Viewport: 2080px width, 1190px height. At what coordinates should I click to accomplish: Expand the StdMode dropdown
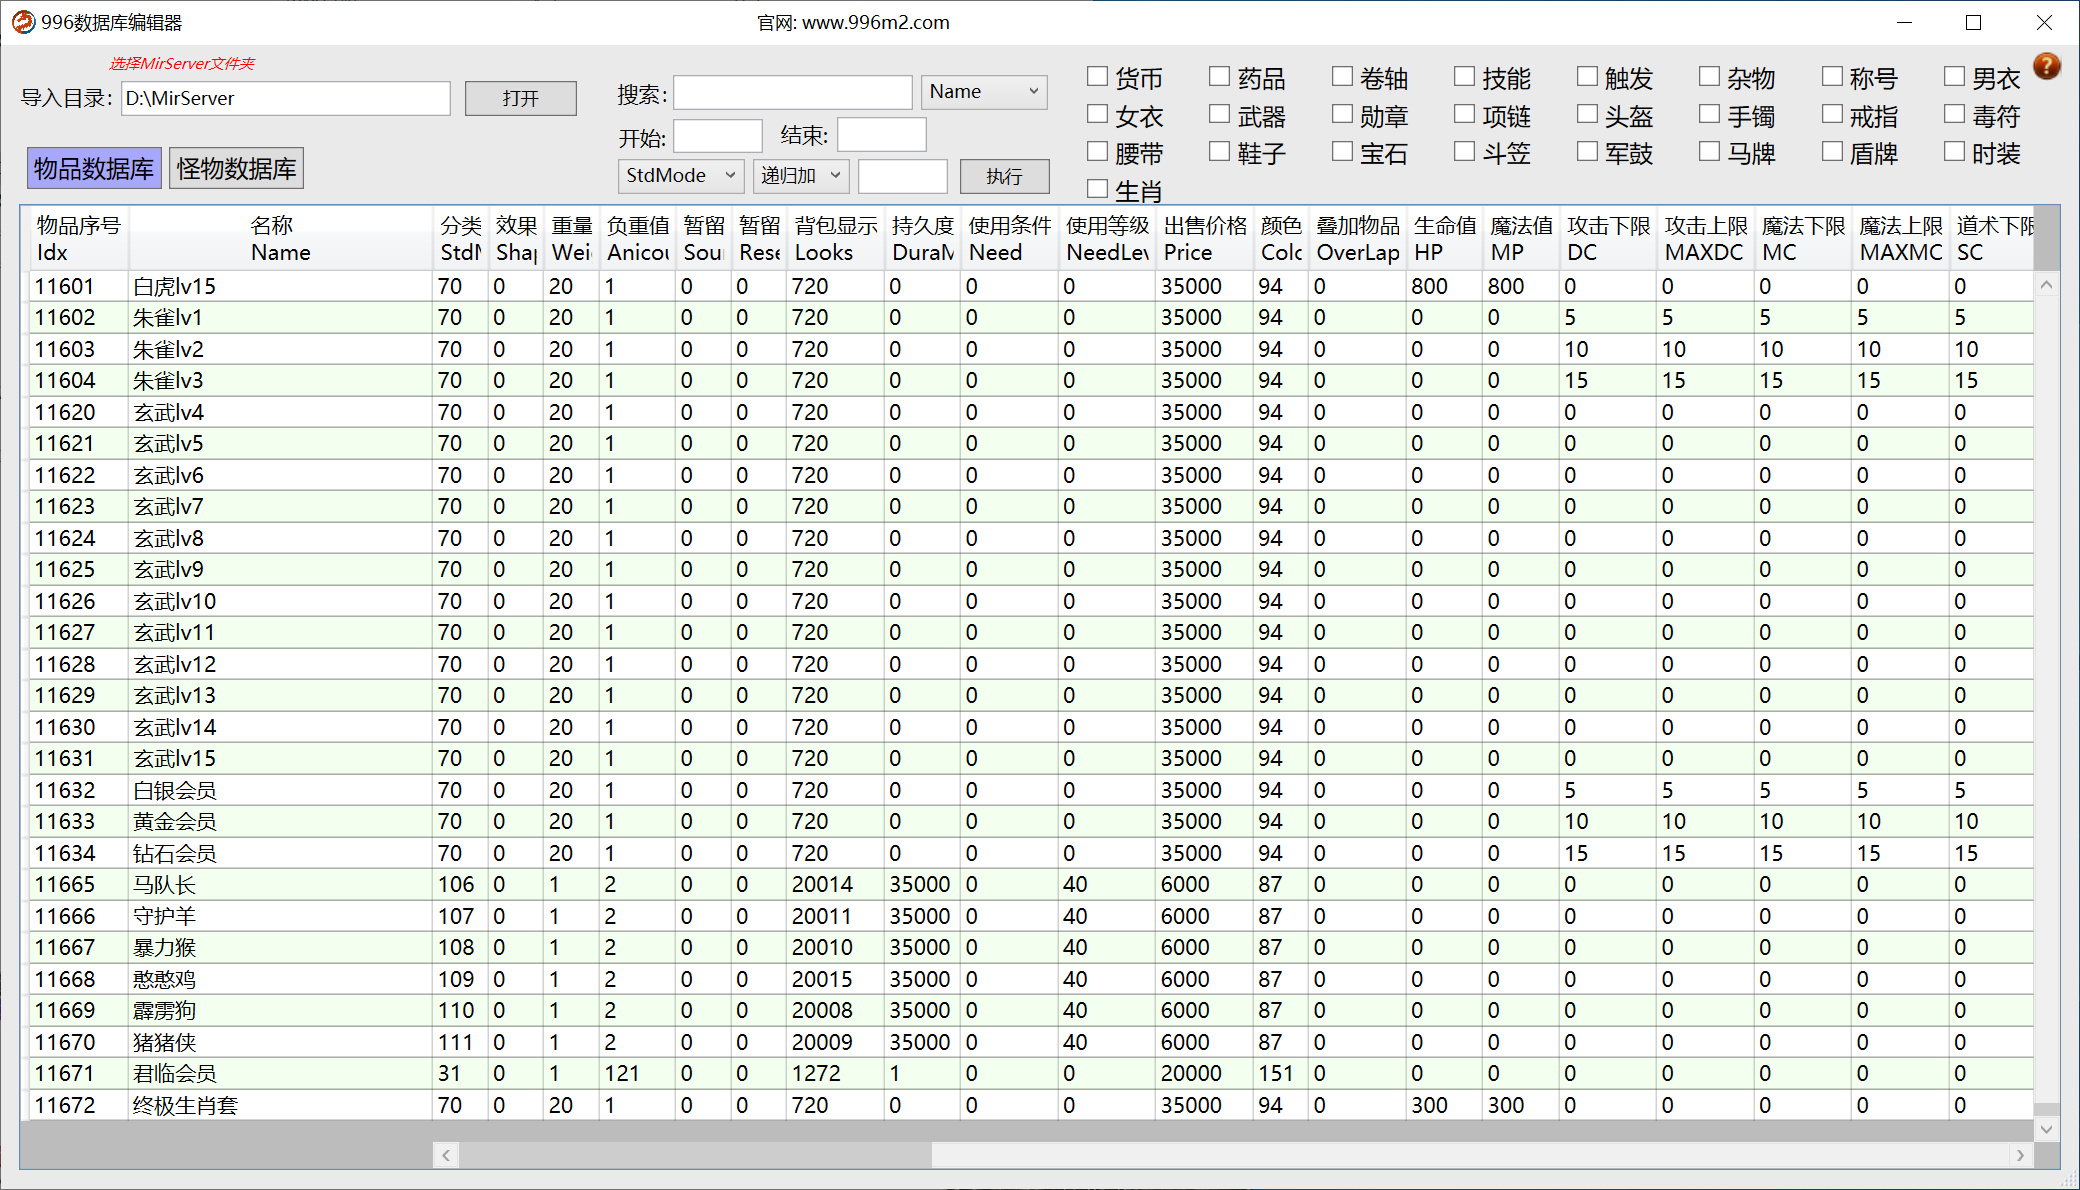point(681,176)
